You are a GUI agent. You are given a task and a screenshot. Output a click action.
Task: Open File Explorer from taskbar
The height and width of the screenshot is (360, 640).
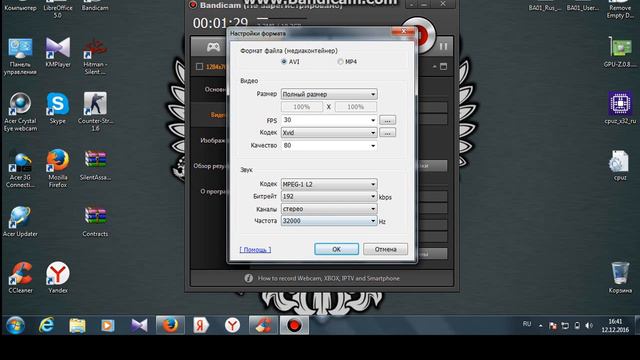[x=77, y=325]
